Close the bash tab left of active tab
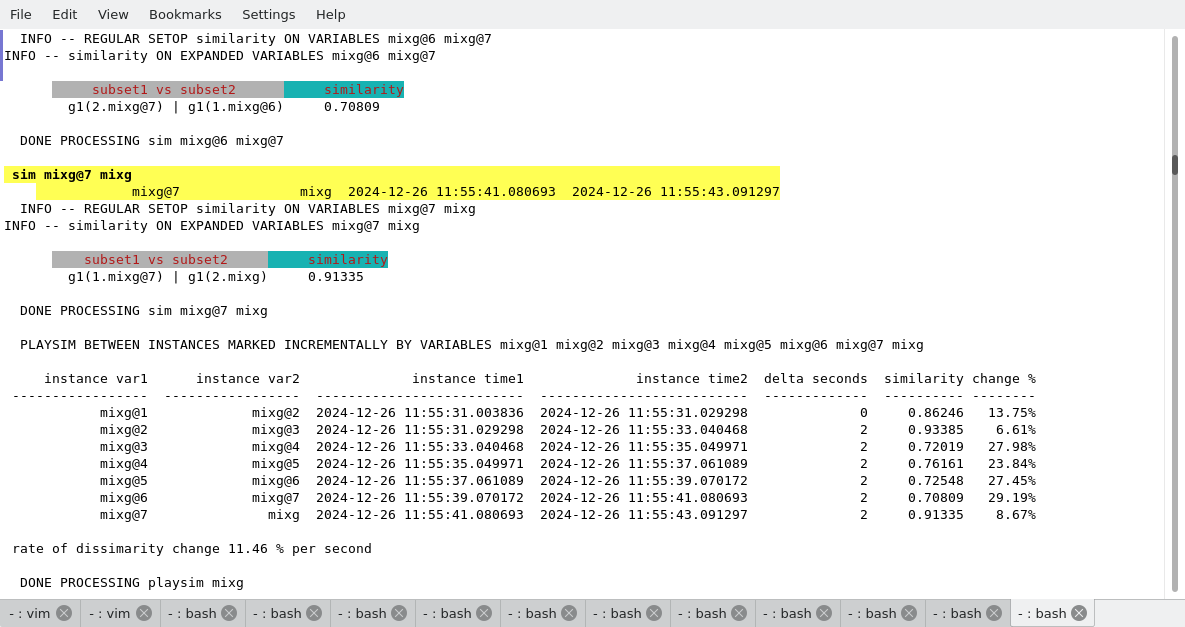This screenshot has width=1185, height=627. click(994, 613)
